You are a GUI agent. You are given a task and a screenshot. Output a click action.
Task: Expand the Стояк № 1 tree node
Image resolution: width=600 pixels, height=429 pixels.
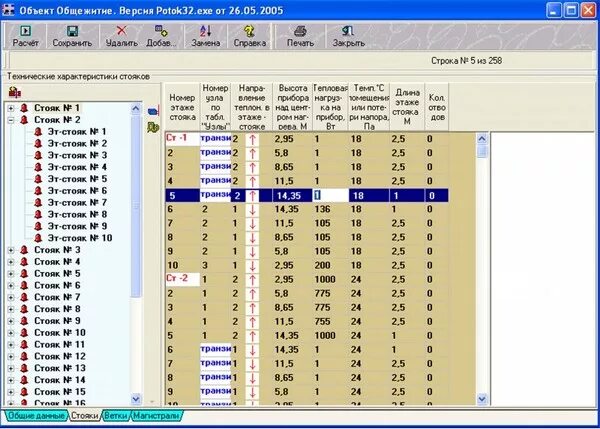tap(11, 108)
